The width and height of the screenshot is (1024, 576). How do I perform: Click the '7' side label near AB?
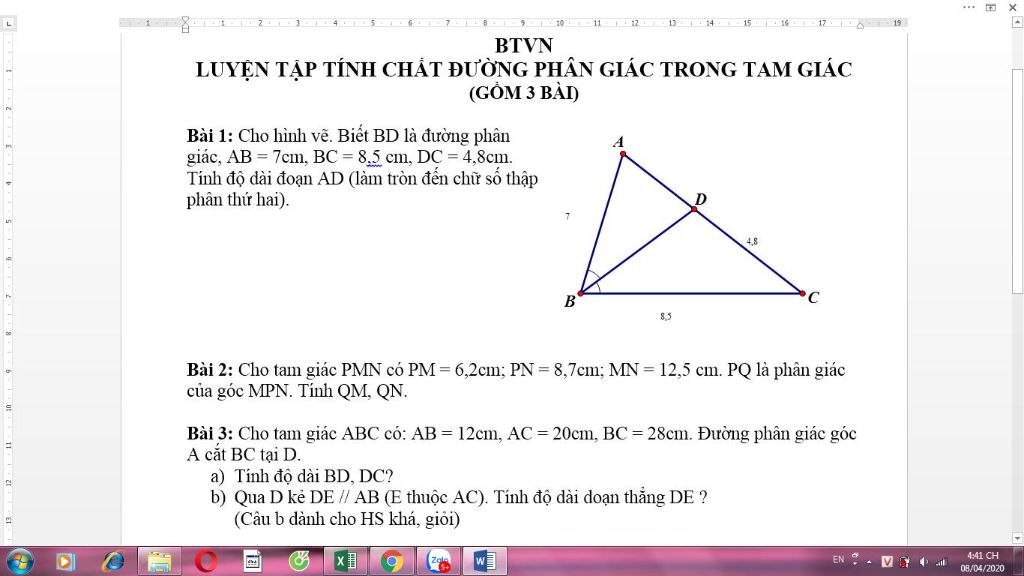pyautogui.click(x=568, y=216)
